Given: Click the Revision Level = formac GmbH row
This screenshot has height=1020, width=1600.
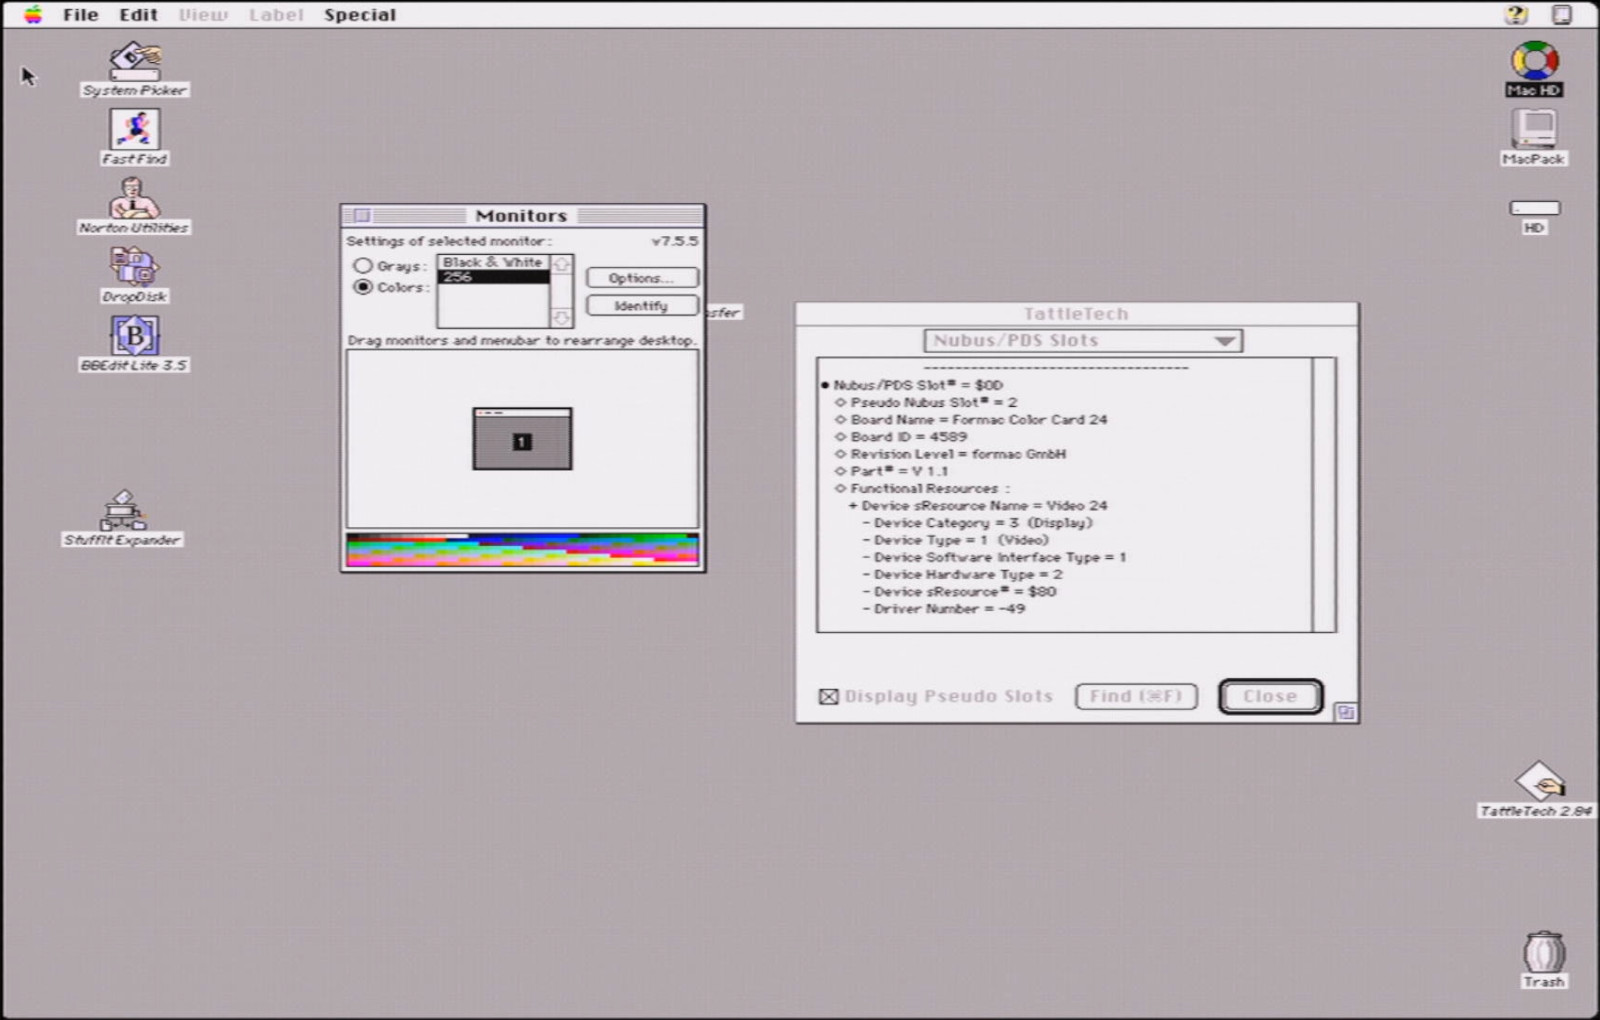Looking at the screenshot, I should click(951, 454).
